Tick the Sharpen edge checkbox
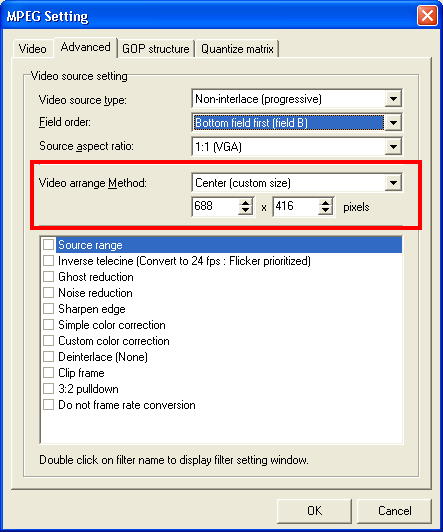The height and width of the screenshot is (532, 443). click(49, 309)
